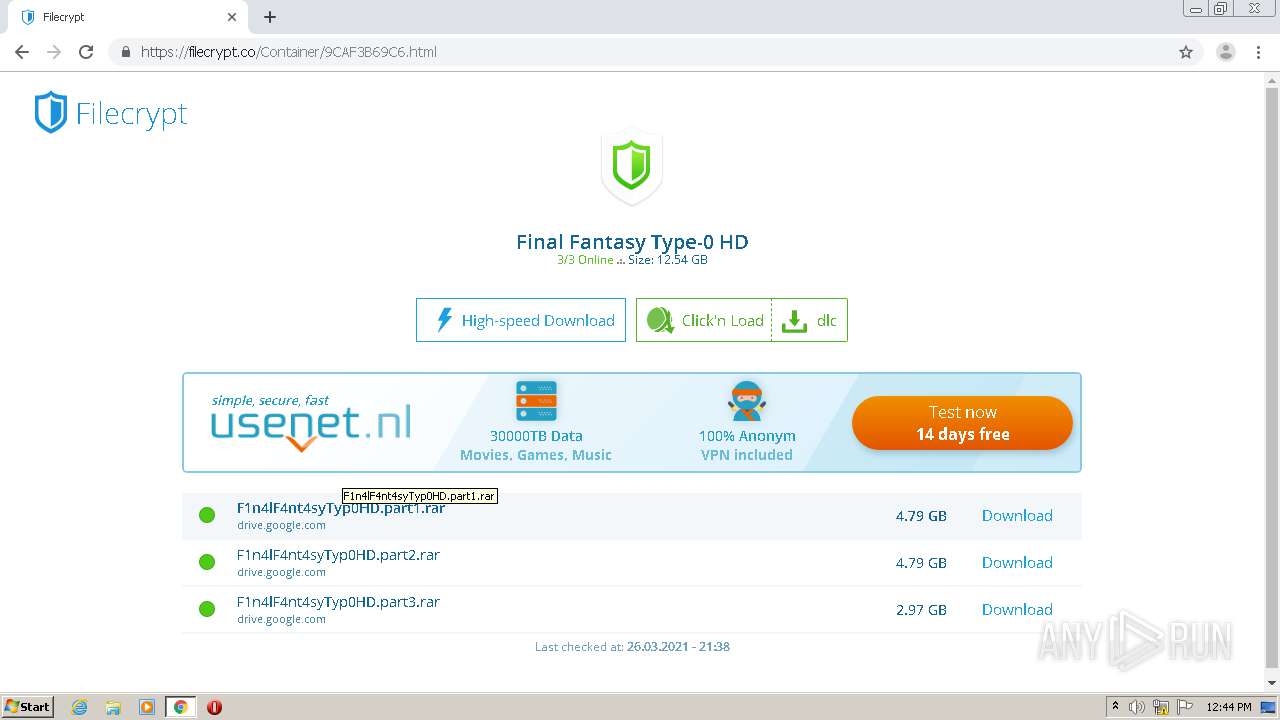Image resolution: width=1280 pixels, height=720 pixels.
Task: Click the green status dot for part2.rar
Action: [x=207, y=562]
